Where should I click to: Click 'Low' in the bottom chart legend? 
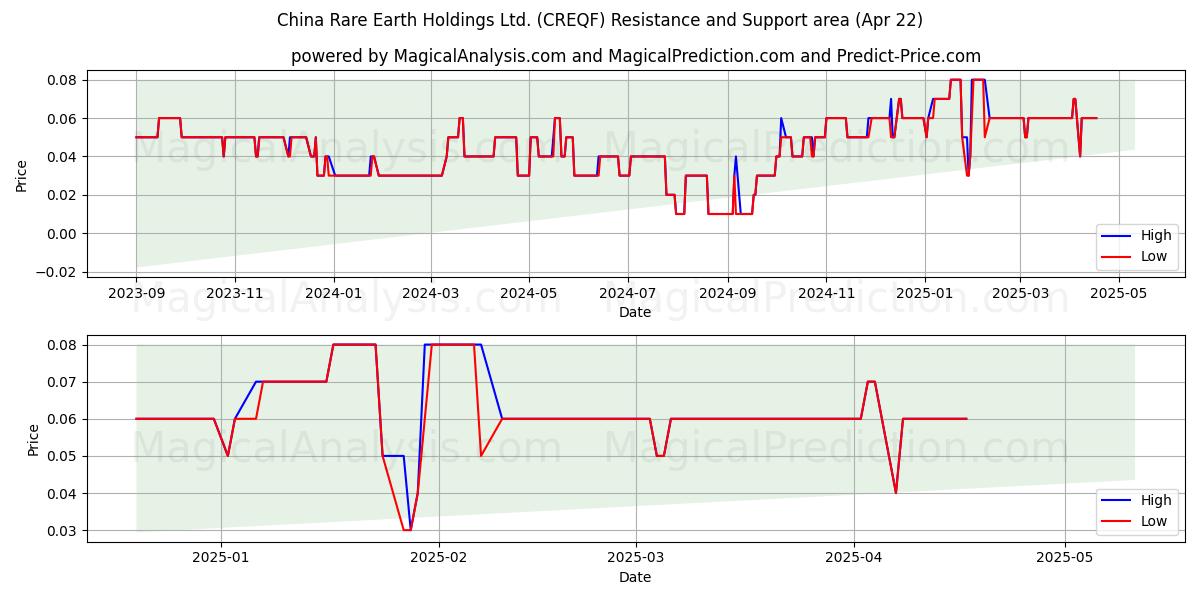[x=1154, y=520]
